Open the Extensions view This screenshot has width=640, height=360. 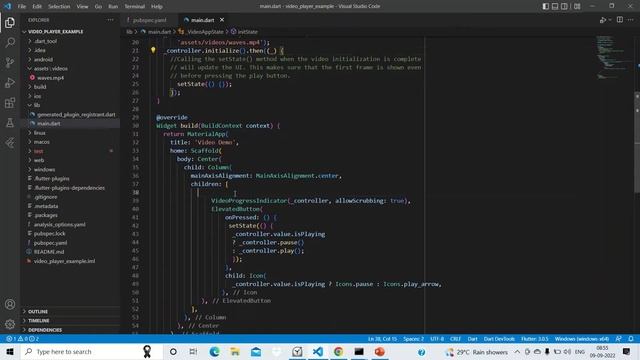click(10, 103)
